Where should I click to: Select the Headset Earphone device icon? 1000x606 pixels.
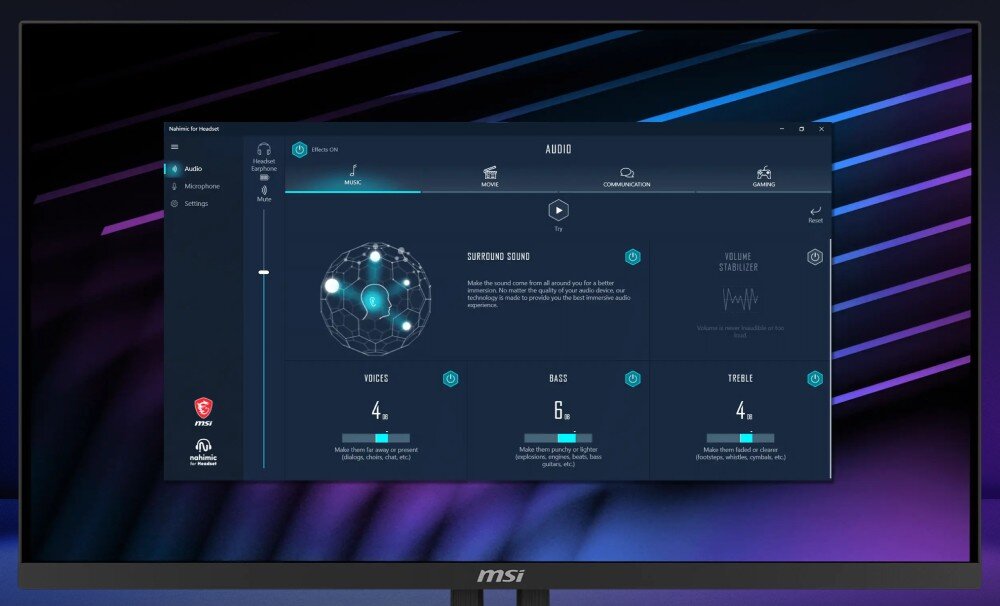click(x=264, y=149)
